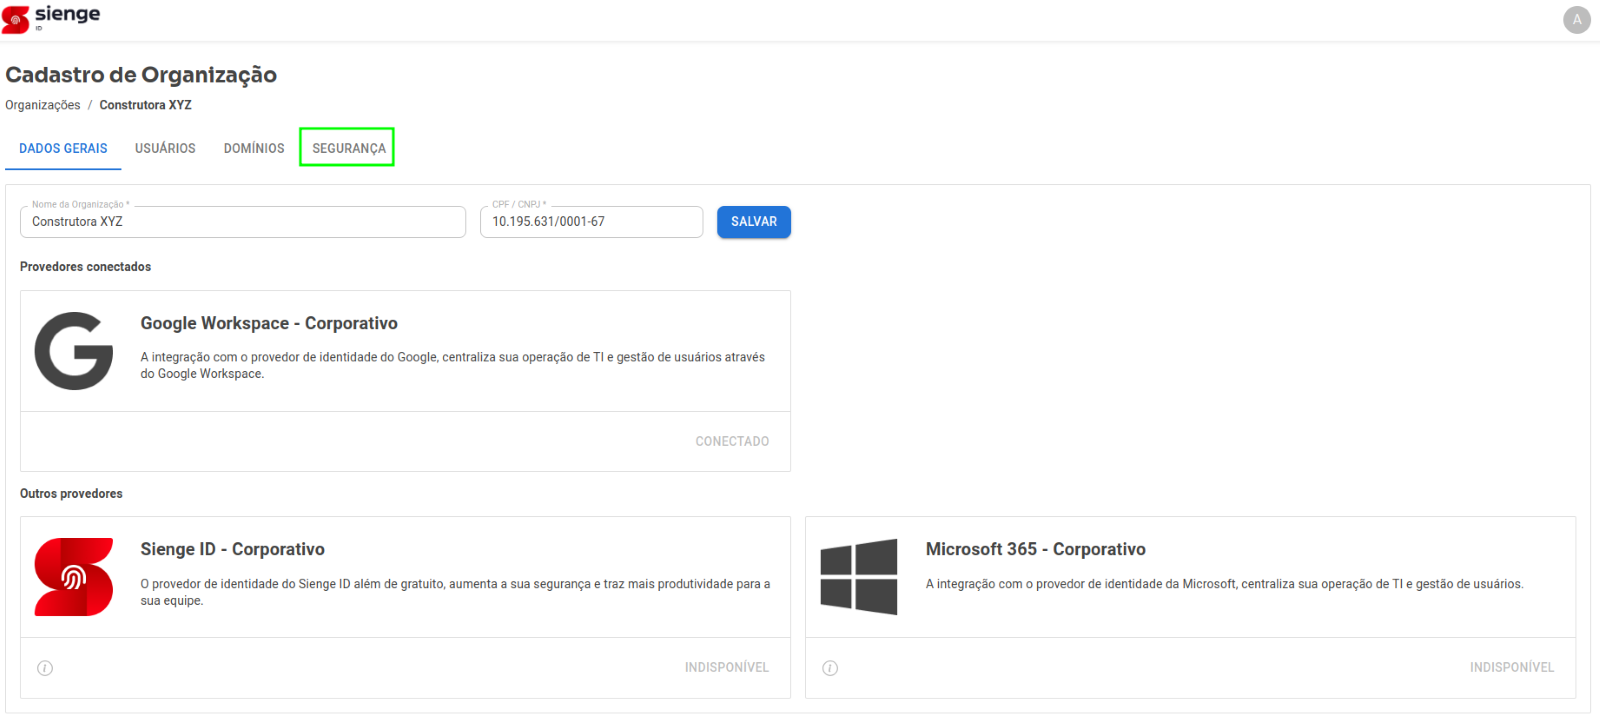Image resolution: width=1600 pixels, height=724 pixels.
Task: Click the Sienge ID provider description text
Action: [x=455, y=592]
